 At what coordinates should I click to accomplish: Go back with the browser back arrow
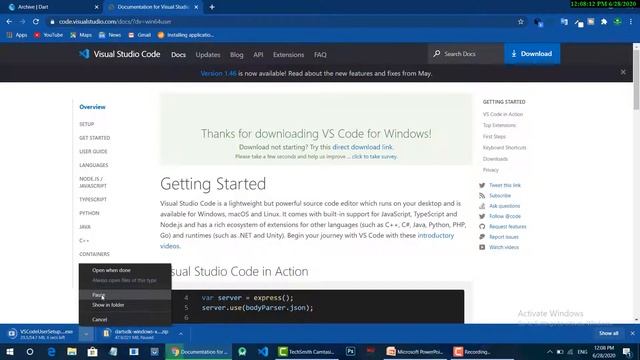[9, 22]
